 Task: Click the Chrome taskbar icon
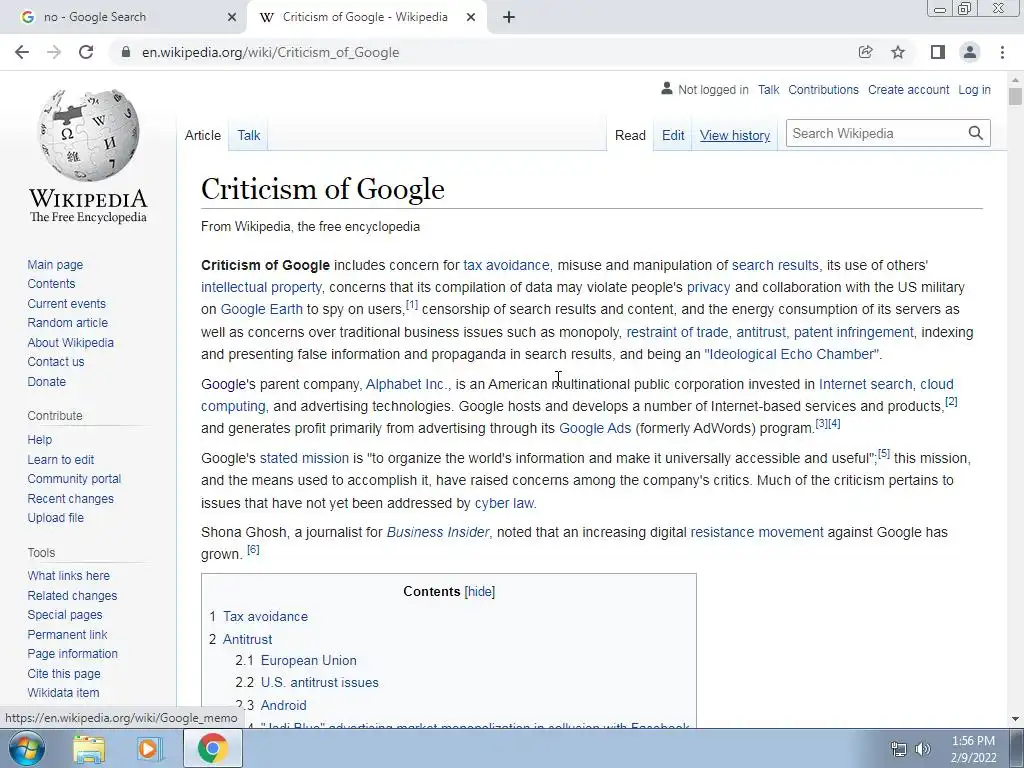coord(212,748)
